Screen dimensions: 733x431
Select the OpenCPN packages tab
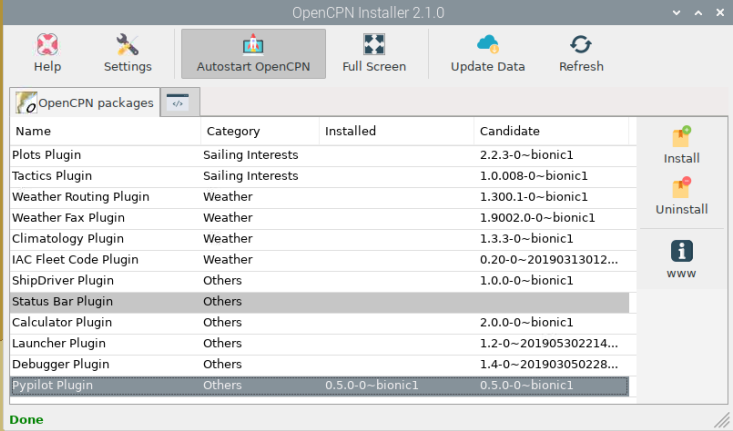85,102
